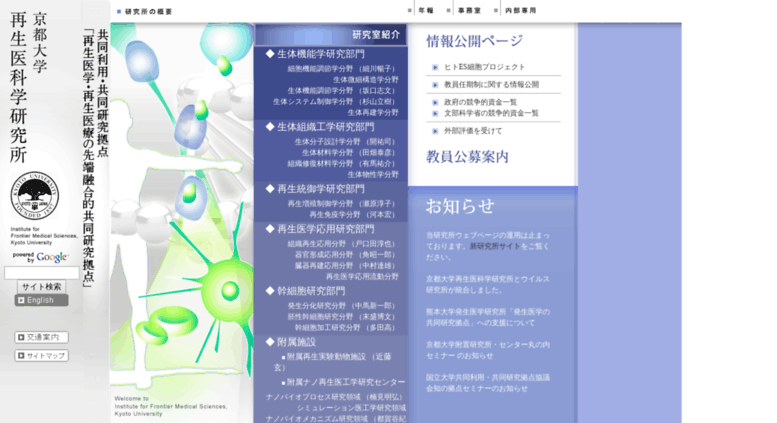Open ヒトES細胞プロジェクト link
Screen dimensions: 777x423
point(484,67)
